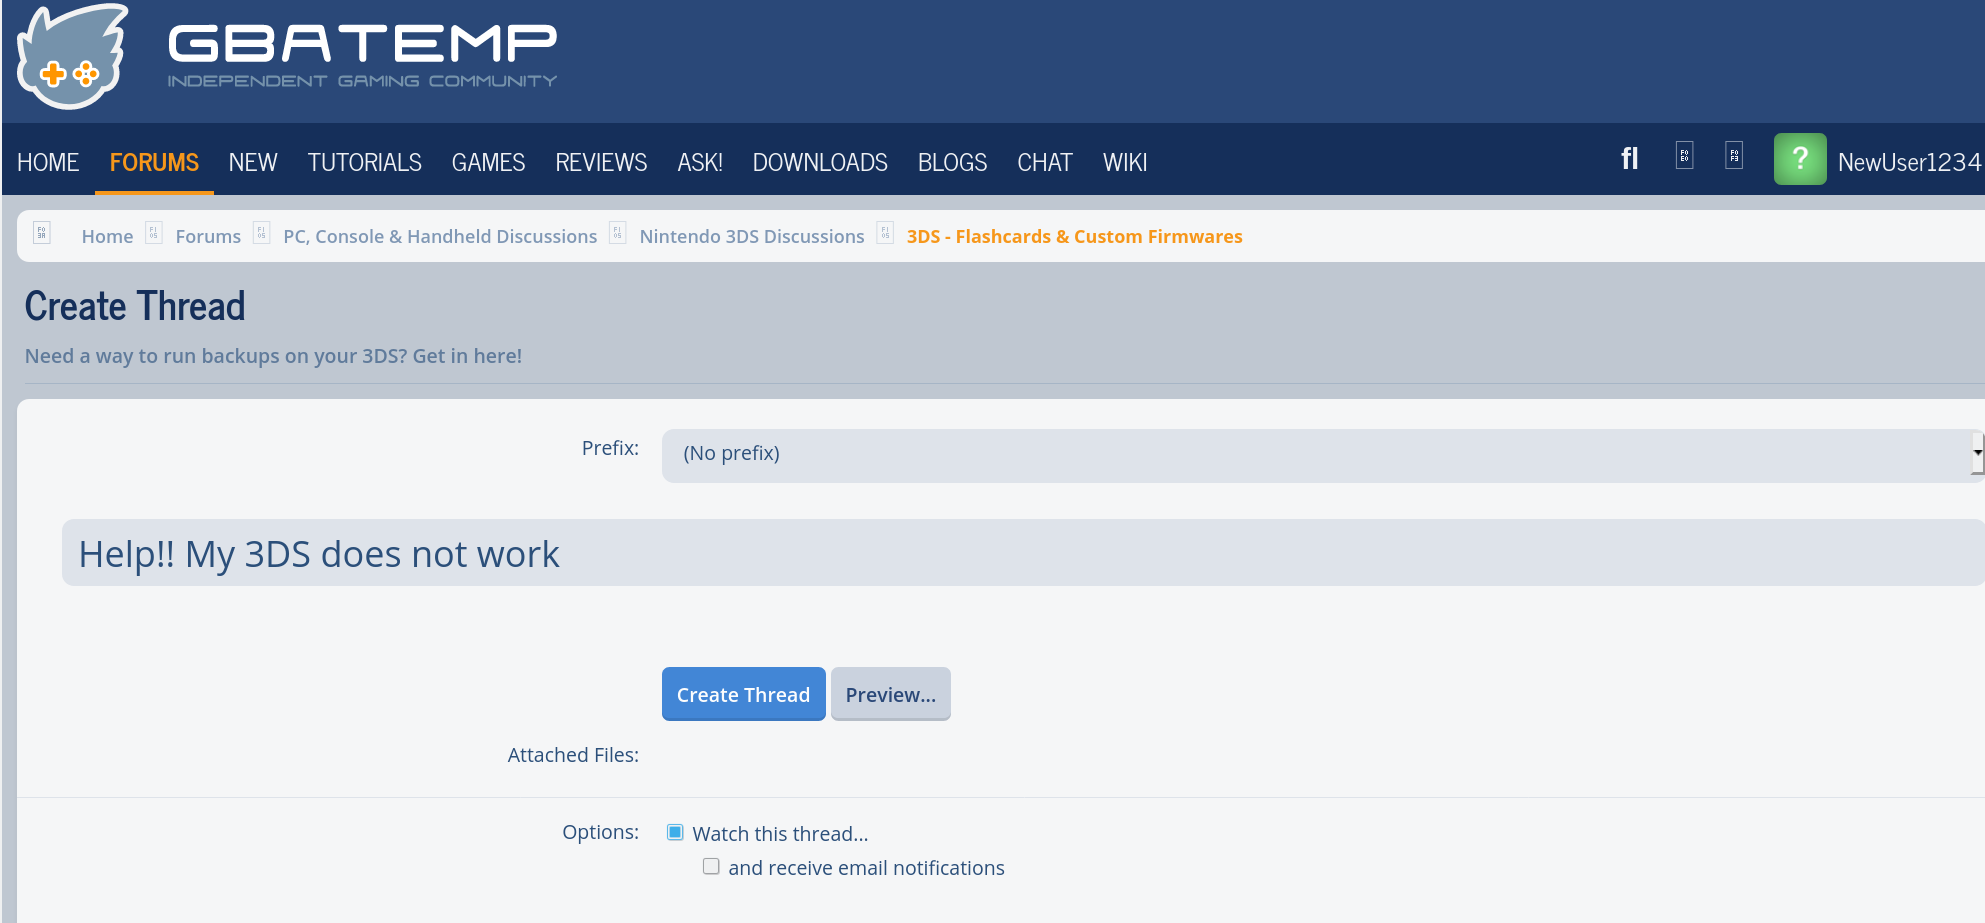This screenshot has height=923, width=1985.
Task: Follow the Home breadcrumb link
Action: [x=107, y=236]
